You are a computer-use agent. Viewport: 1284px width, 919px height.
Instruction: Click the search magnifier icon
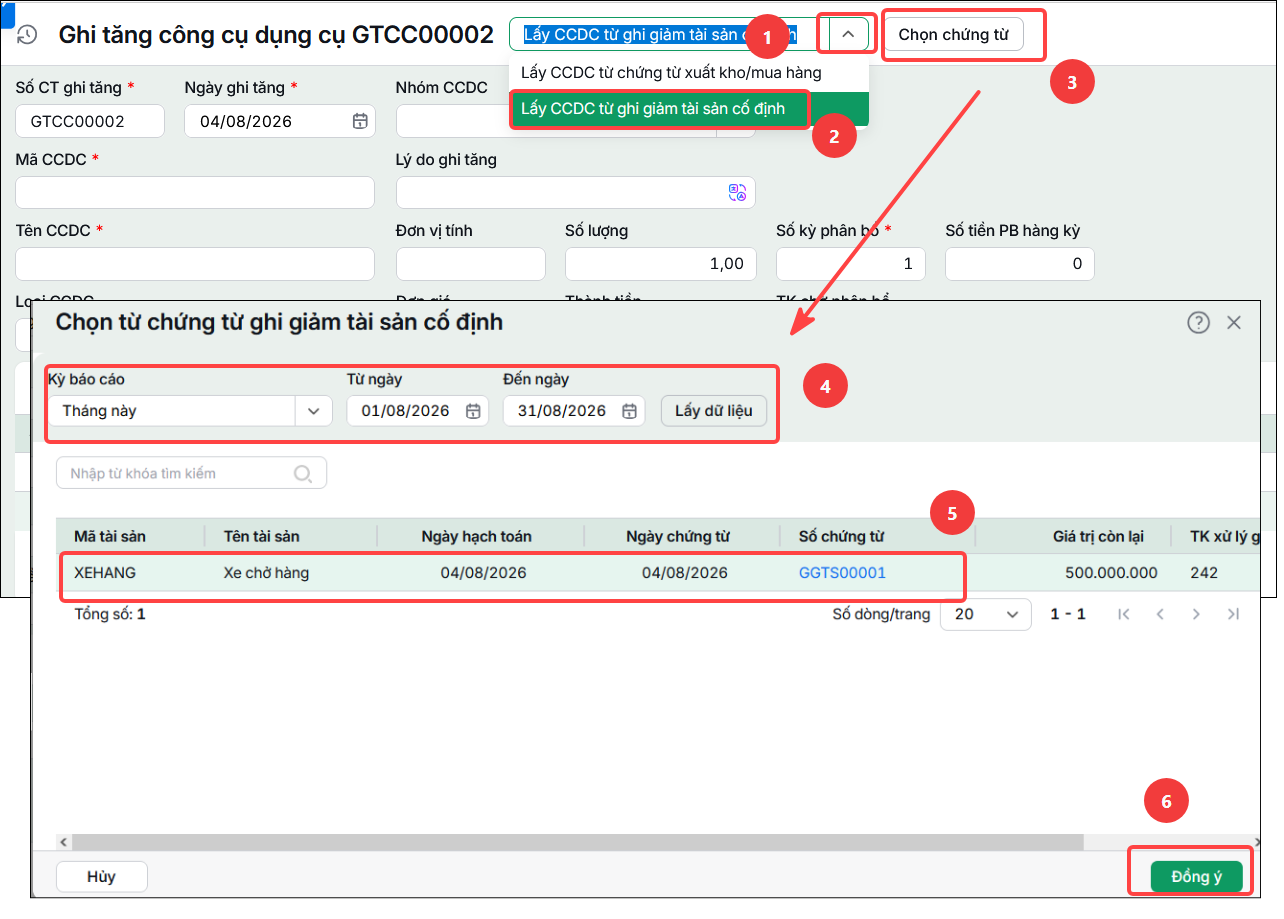pyautogui.click(x=303, y=473)
